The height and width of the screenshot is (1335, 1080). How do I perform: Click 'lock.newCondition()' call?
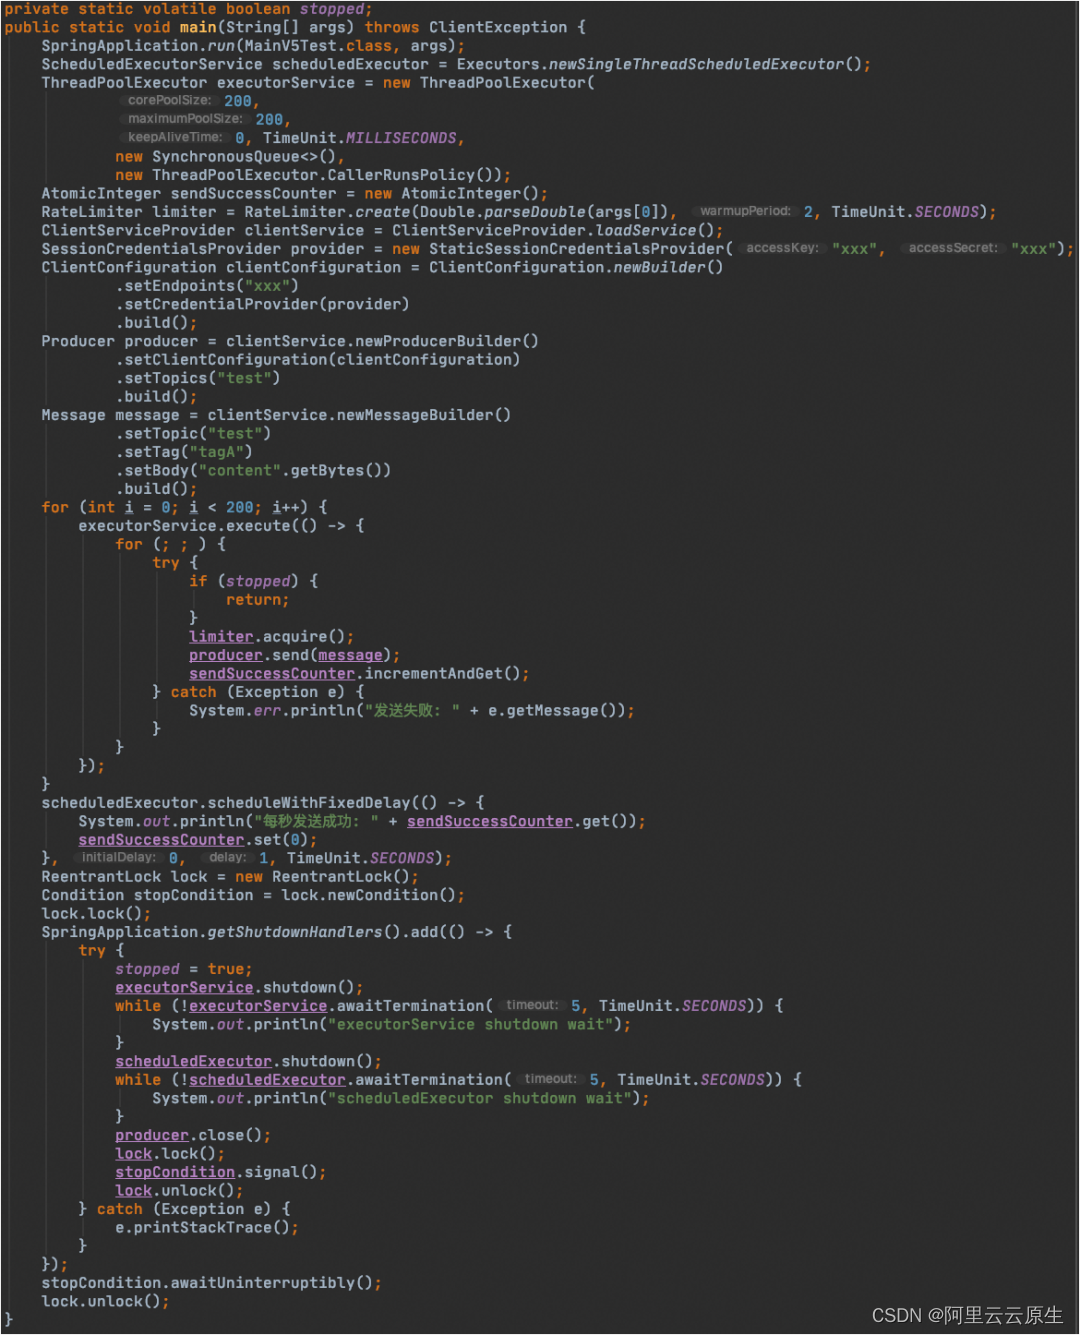click(x=368, y=896)
